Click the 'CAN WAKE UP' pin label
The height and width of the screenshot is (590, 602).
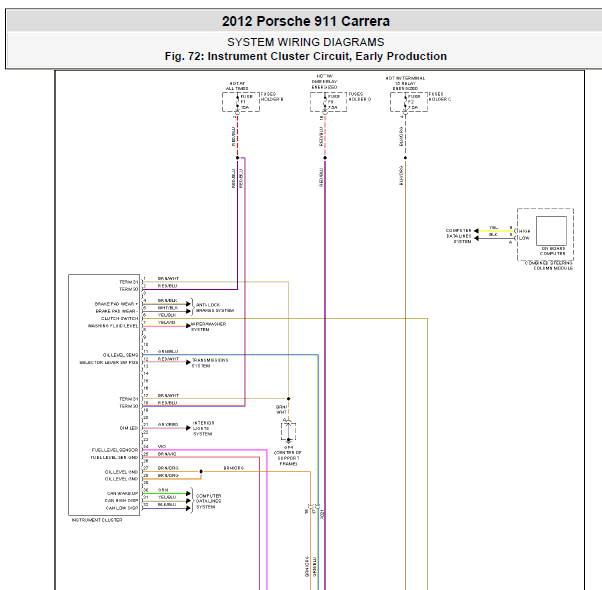pos(122,493)
